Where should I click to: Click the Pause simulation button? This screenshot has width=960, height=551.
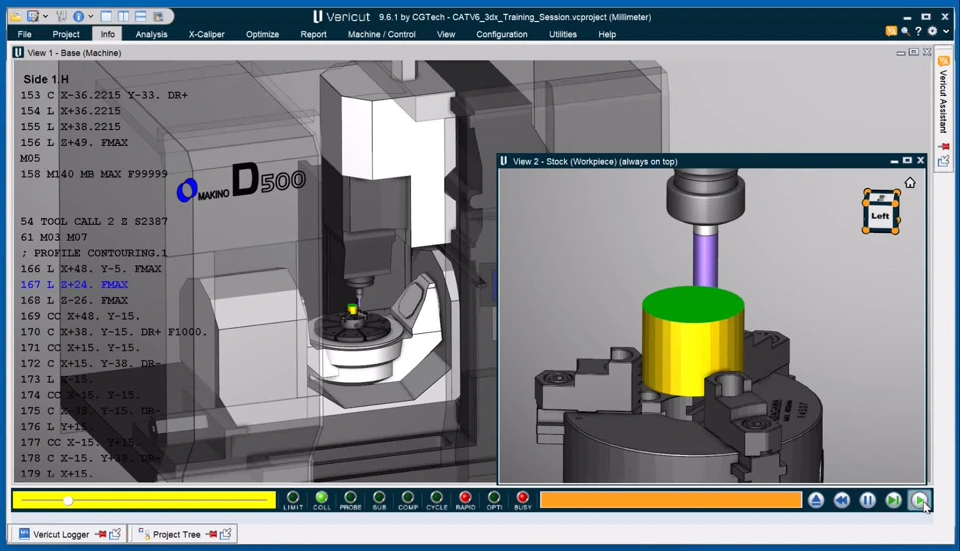tap(868, 500)
